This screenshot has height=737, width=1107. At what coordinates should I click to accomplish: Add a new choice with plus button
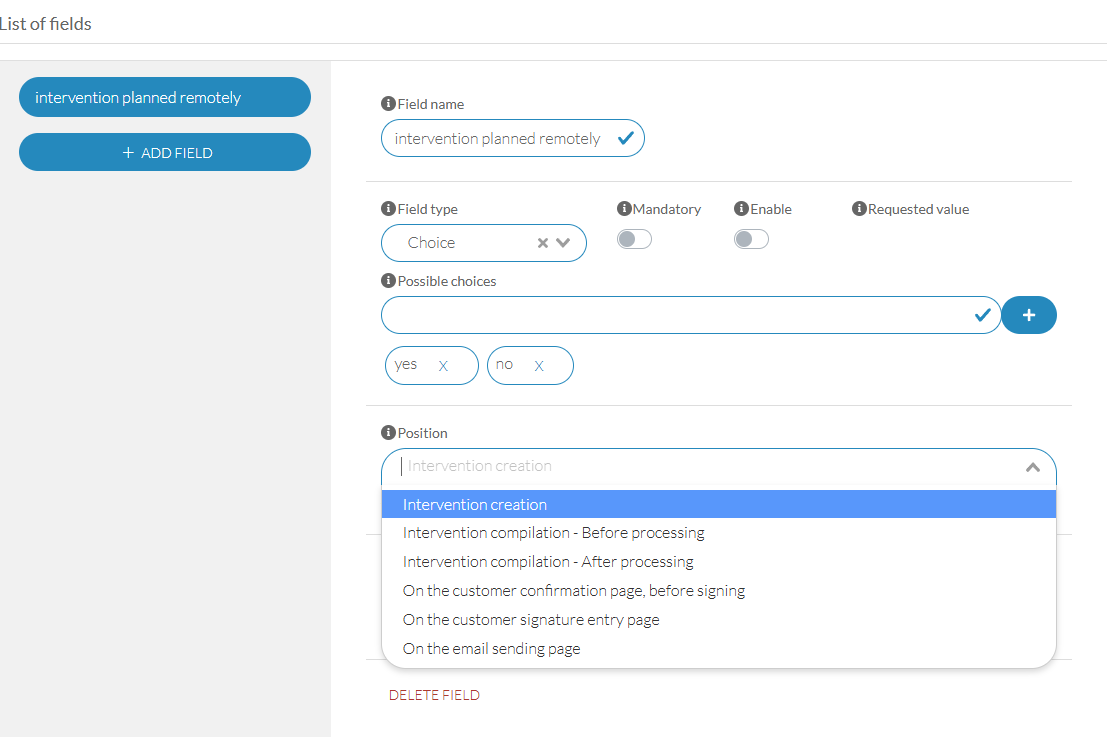(1029, 315)
